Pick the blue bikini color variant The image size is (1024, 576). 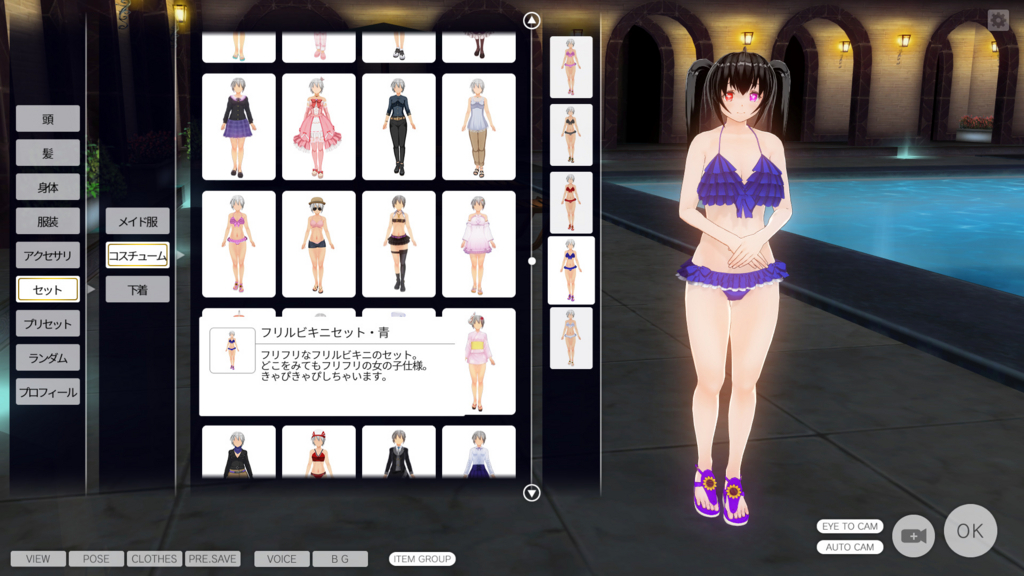571,270
